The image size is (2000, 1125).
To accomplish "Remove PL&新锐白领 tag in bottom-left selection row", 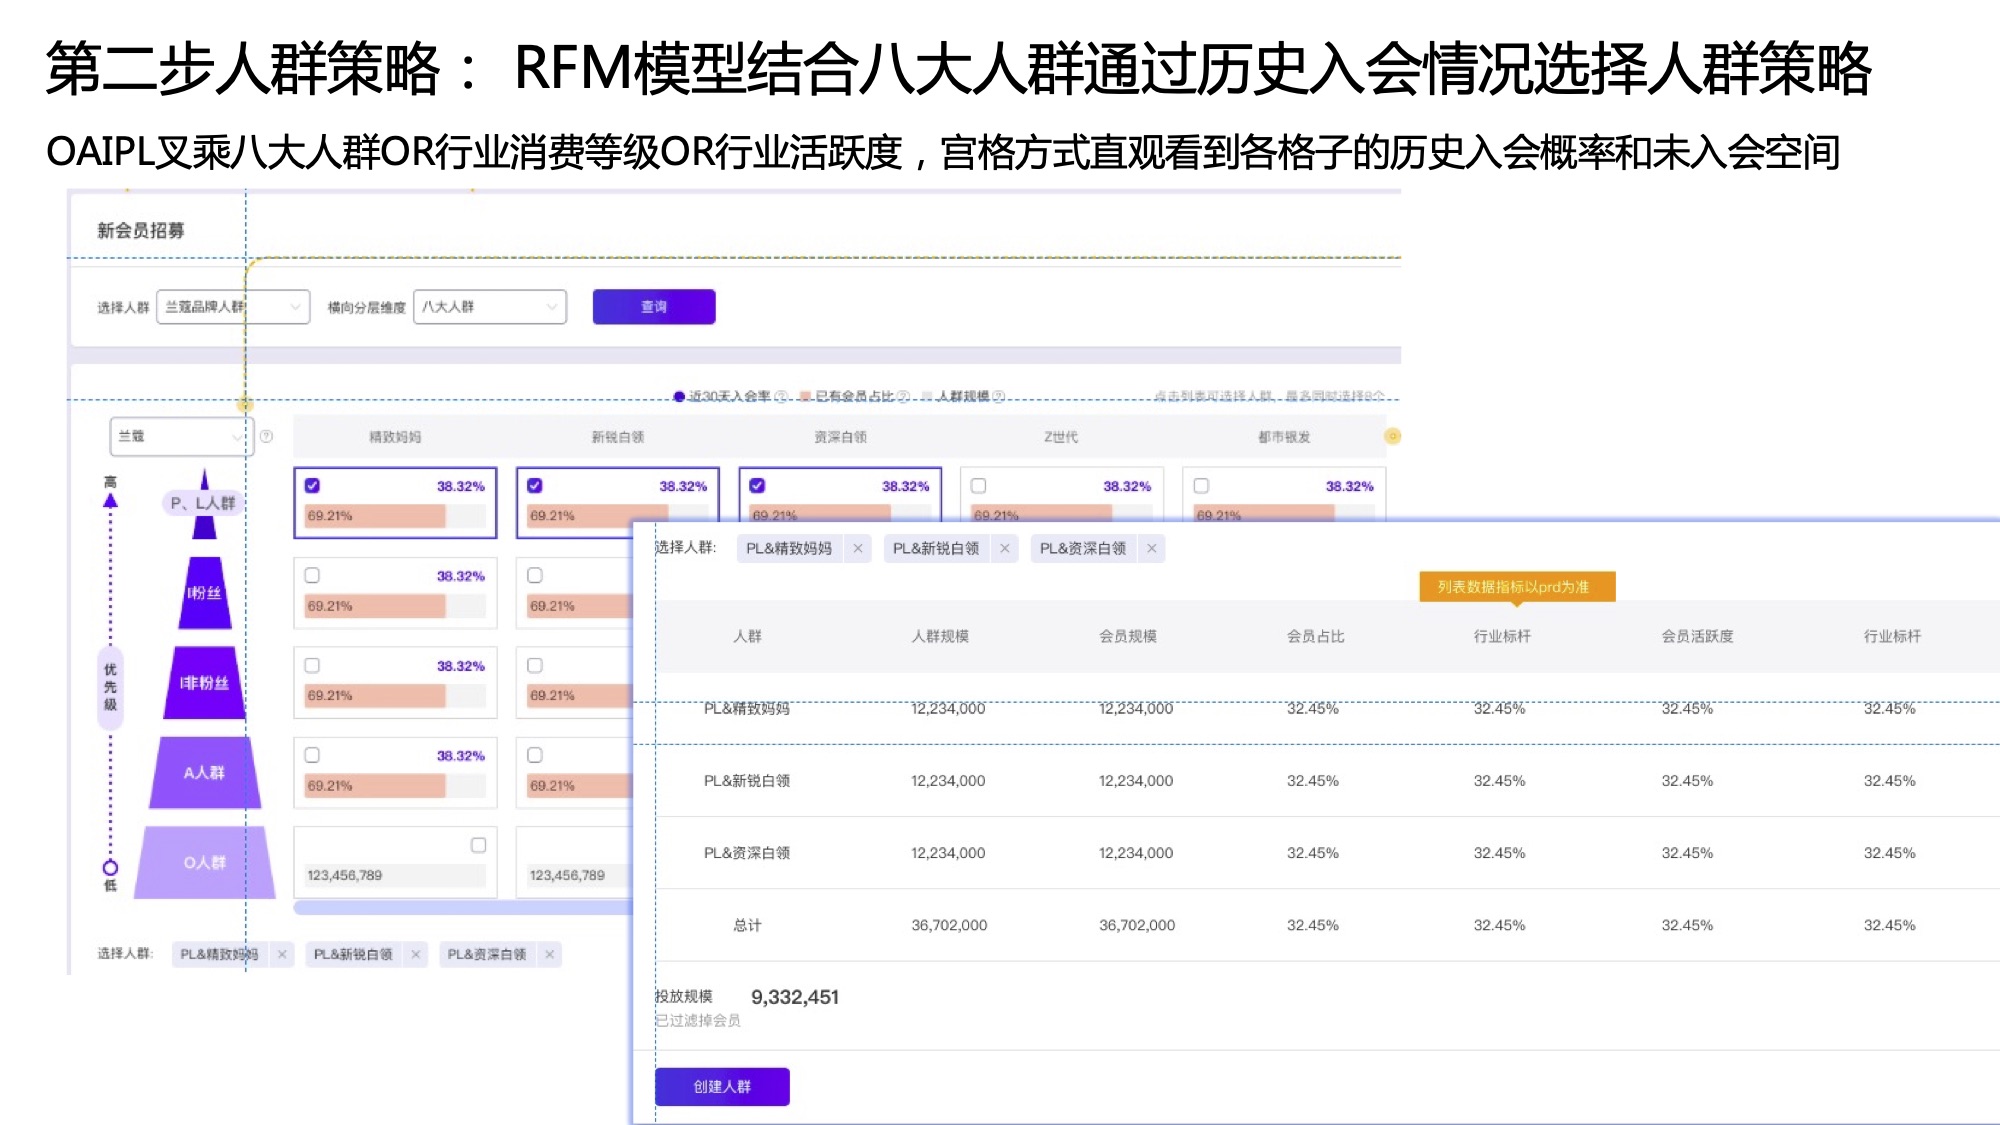I will click(x=416, y=954).
